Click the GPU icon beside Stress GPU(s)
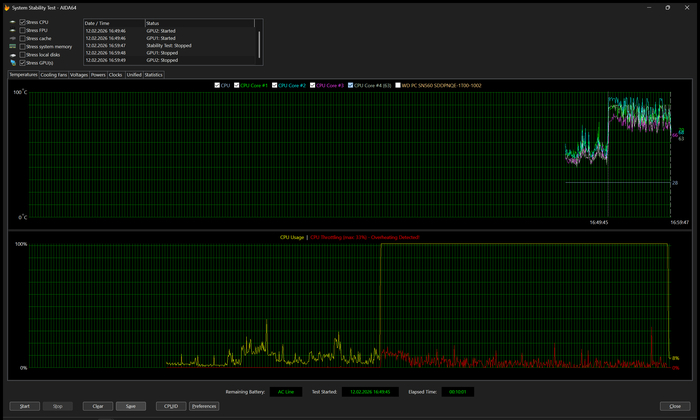700x420 pixels. click(11, 62)
